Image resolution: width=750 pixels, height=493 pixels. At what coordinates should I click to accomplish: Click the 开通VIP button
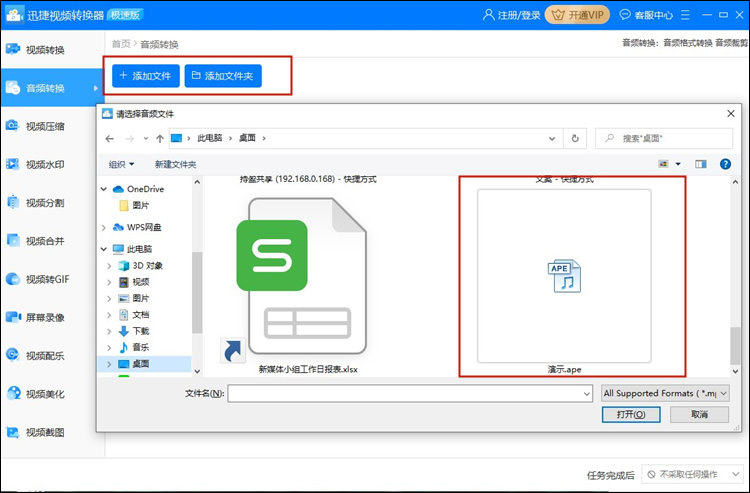point(577,15)
